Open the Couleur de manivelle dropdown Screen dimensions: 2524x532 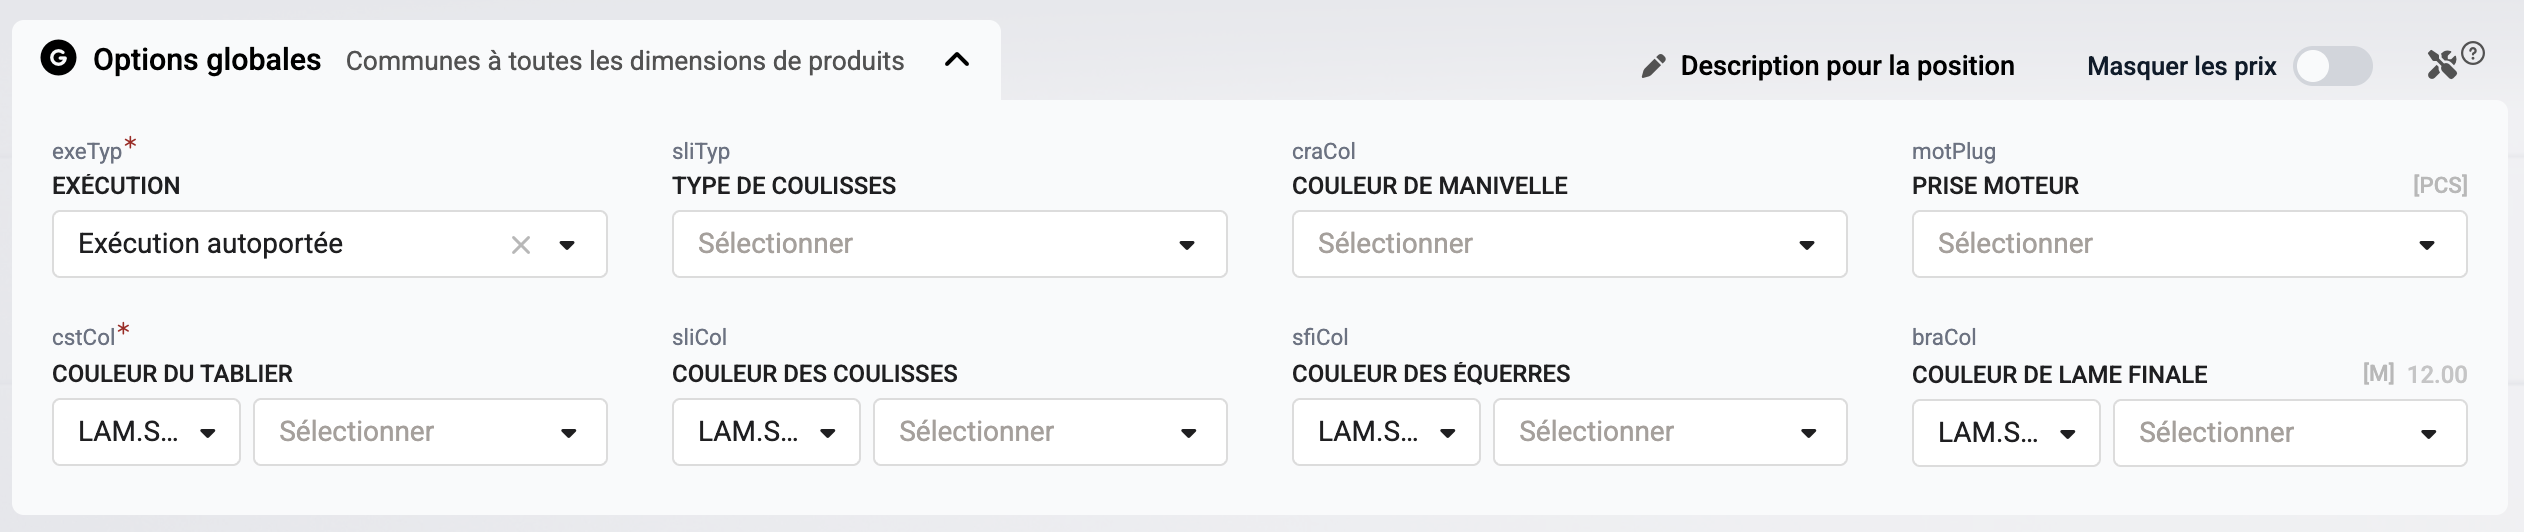click(1569, 244)
